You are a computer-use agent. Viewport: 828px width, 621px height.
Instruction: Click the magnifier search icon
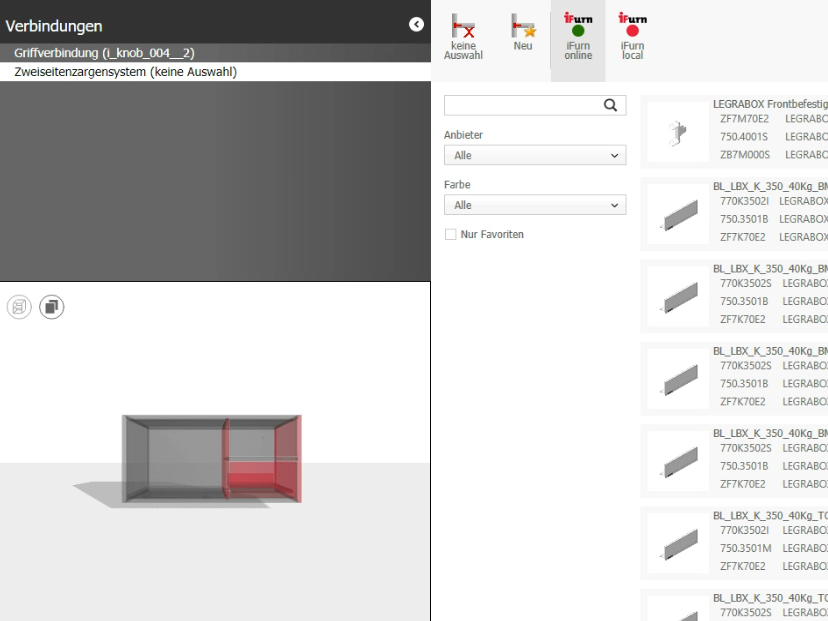point(610,105)
